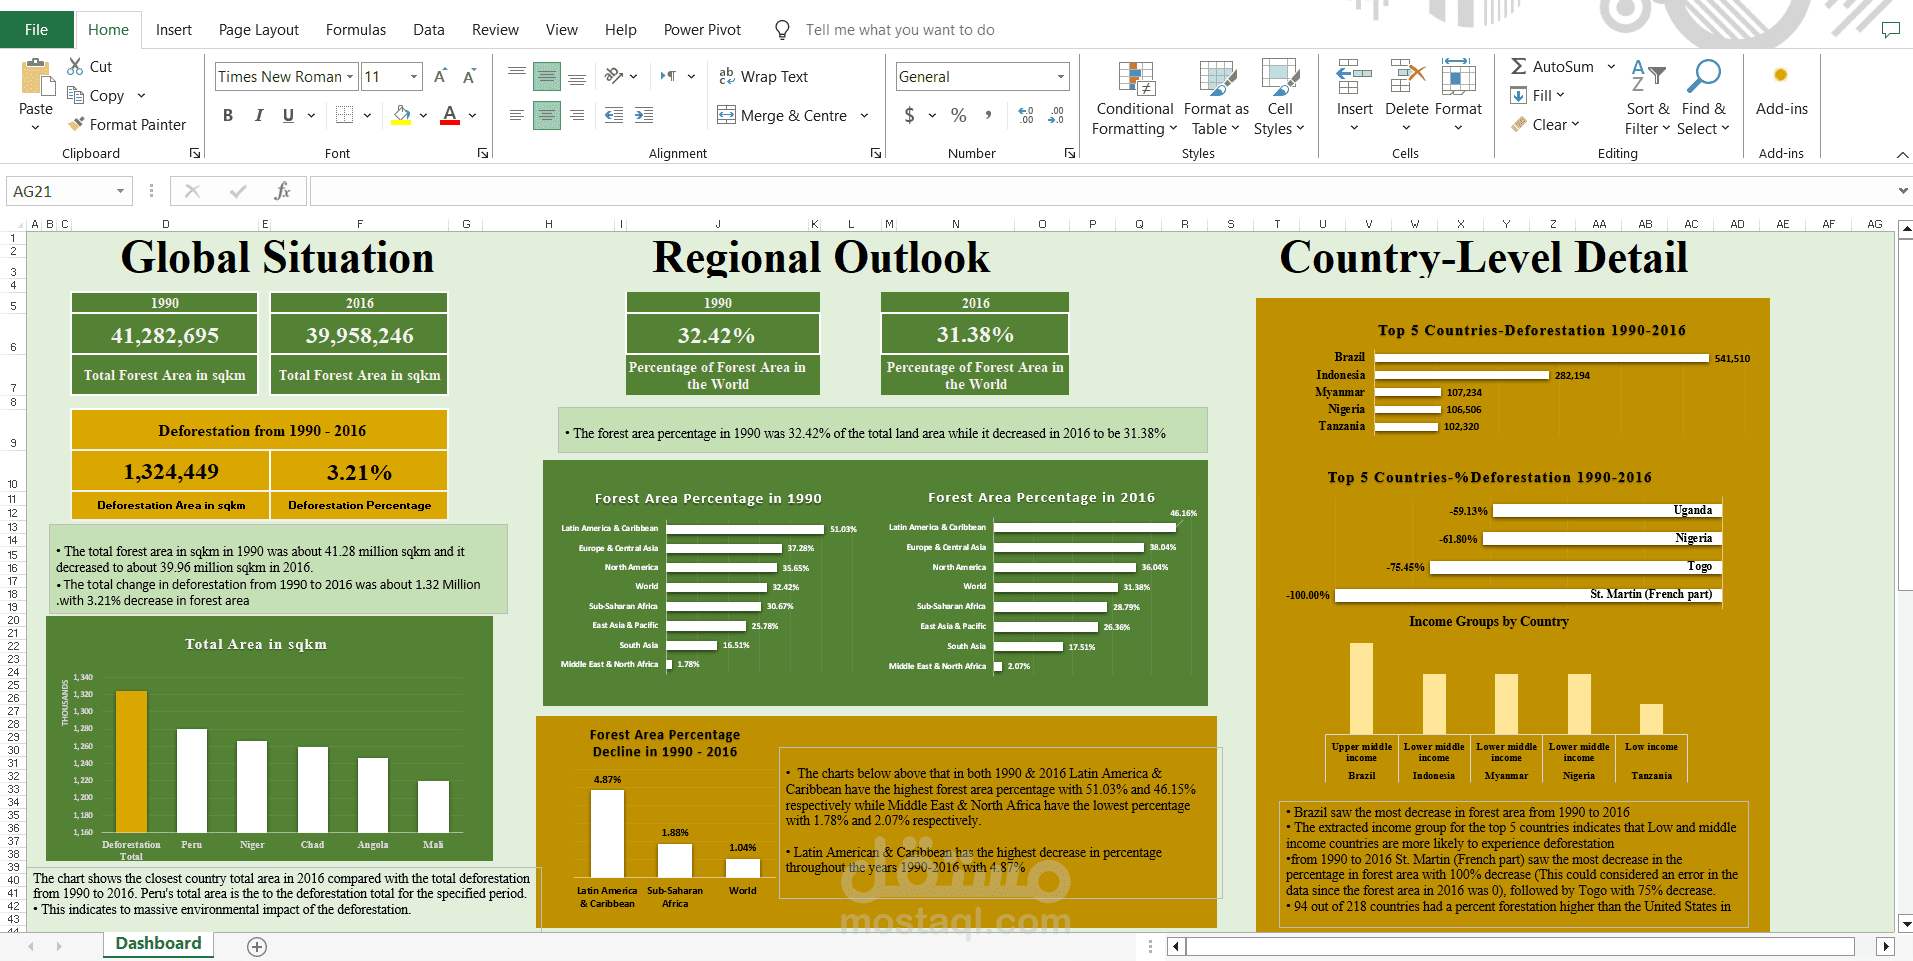Apply the Percent Style format

[958, 115]
